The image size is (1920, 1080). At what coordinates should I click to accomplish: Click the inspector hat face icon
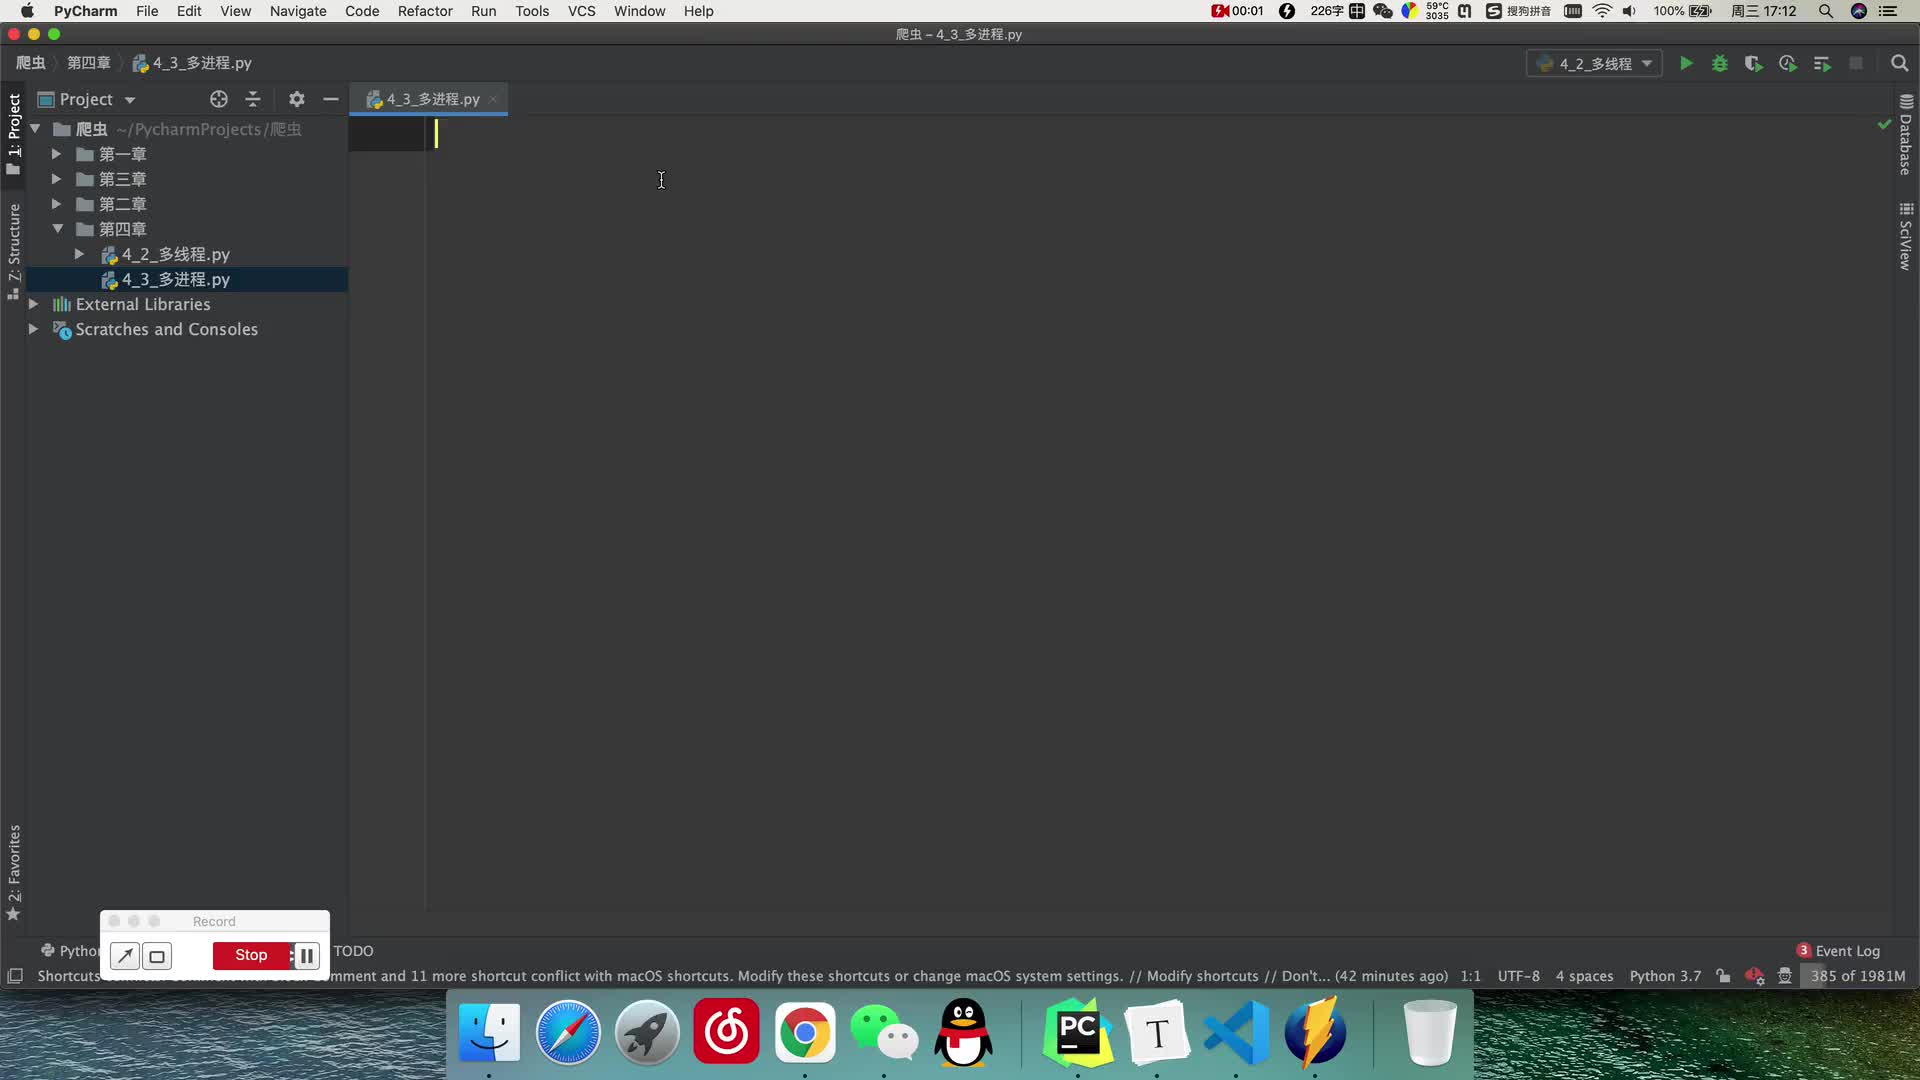(1785, 976)
